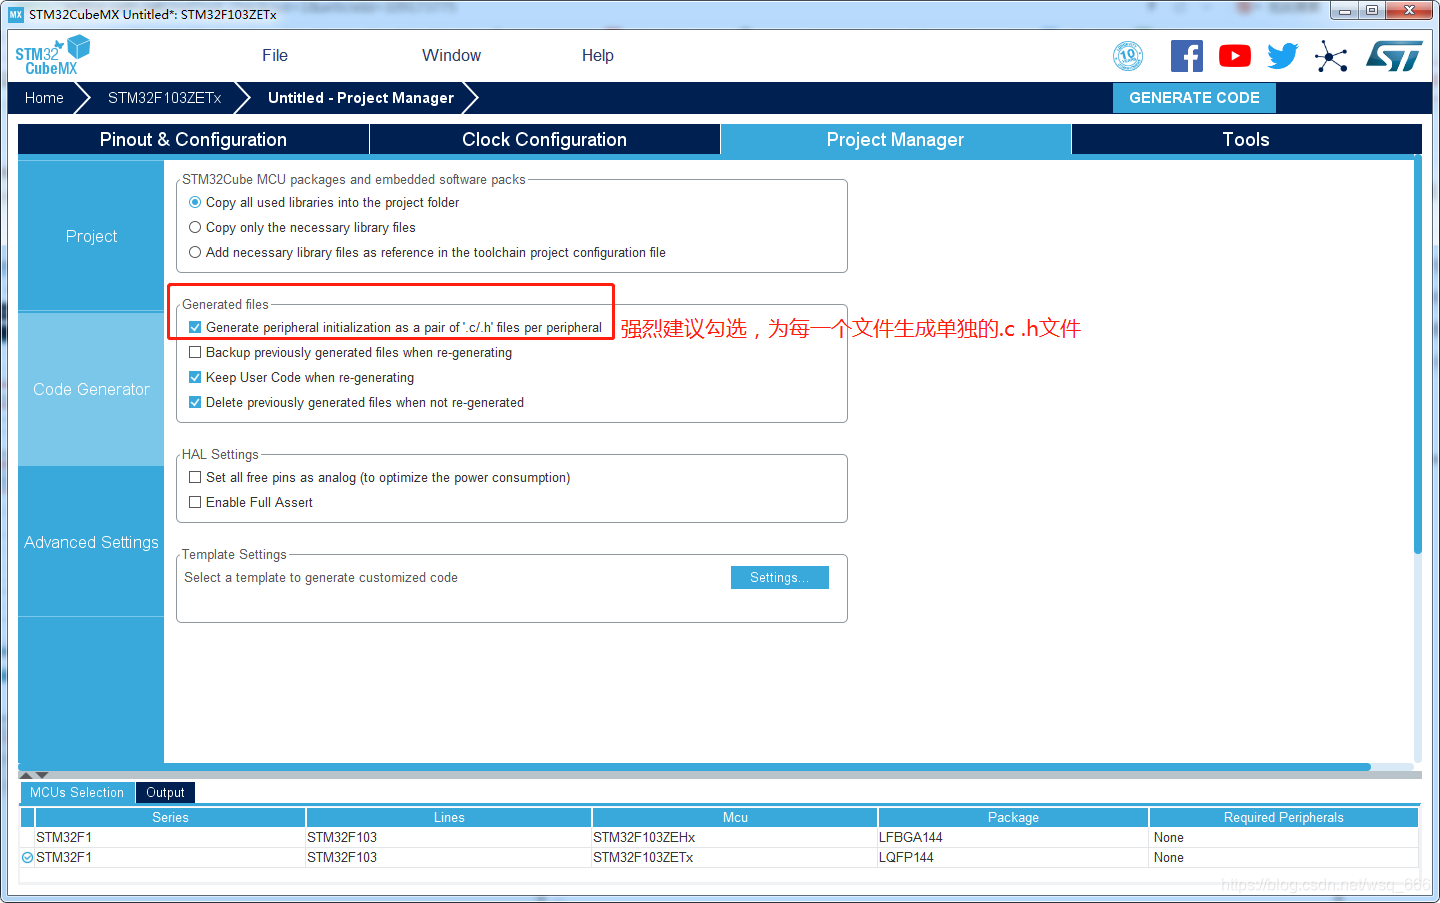Click the ST community network icon
1440x903 pixels.
click(1331, 56)
